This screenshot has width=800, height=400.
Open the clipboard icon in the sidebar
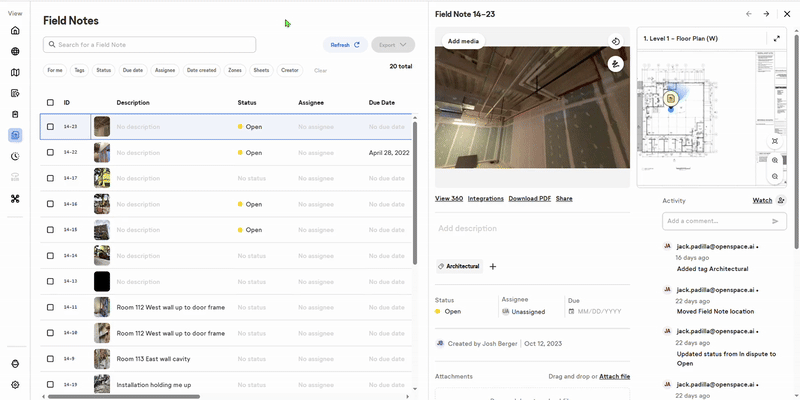click(x=15, y=114)
